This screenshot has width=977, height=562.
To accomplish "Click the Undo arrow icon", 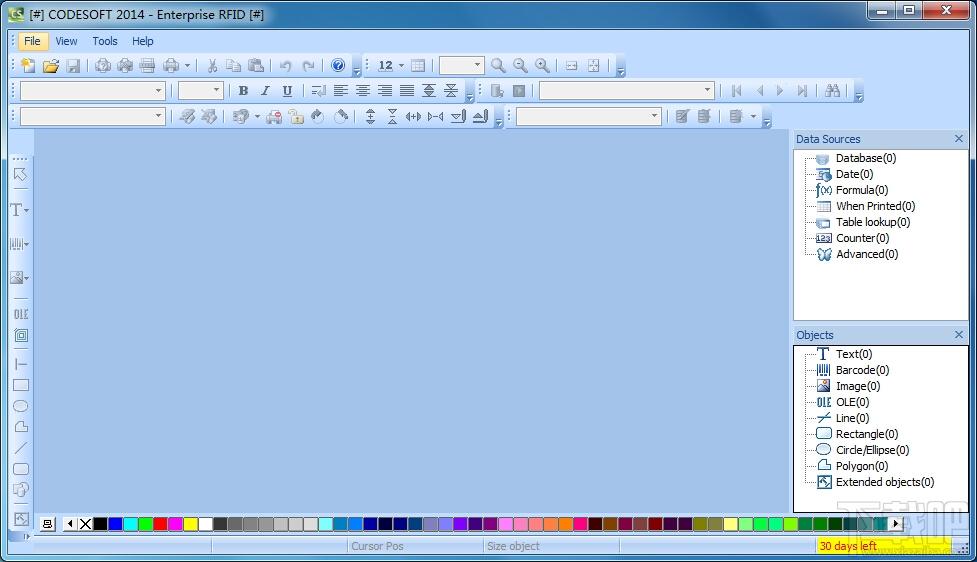I will 286,65.
